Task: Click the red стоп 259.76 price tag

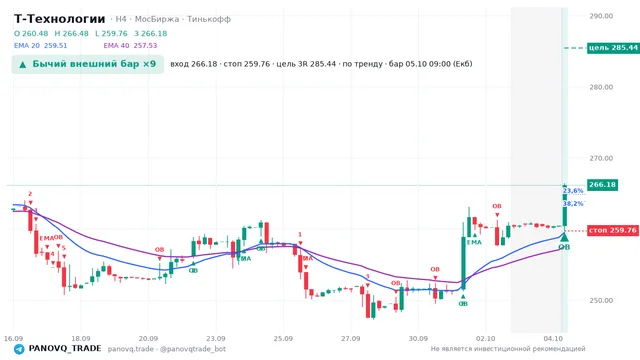Action: 613,231
